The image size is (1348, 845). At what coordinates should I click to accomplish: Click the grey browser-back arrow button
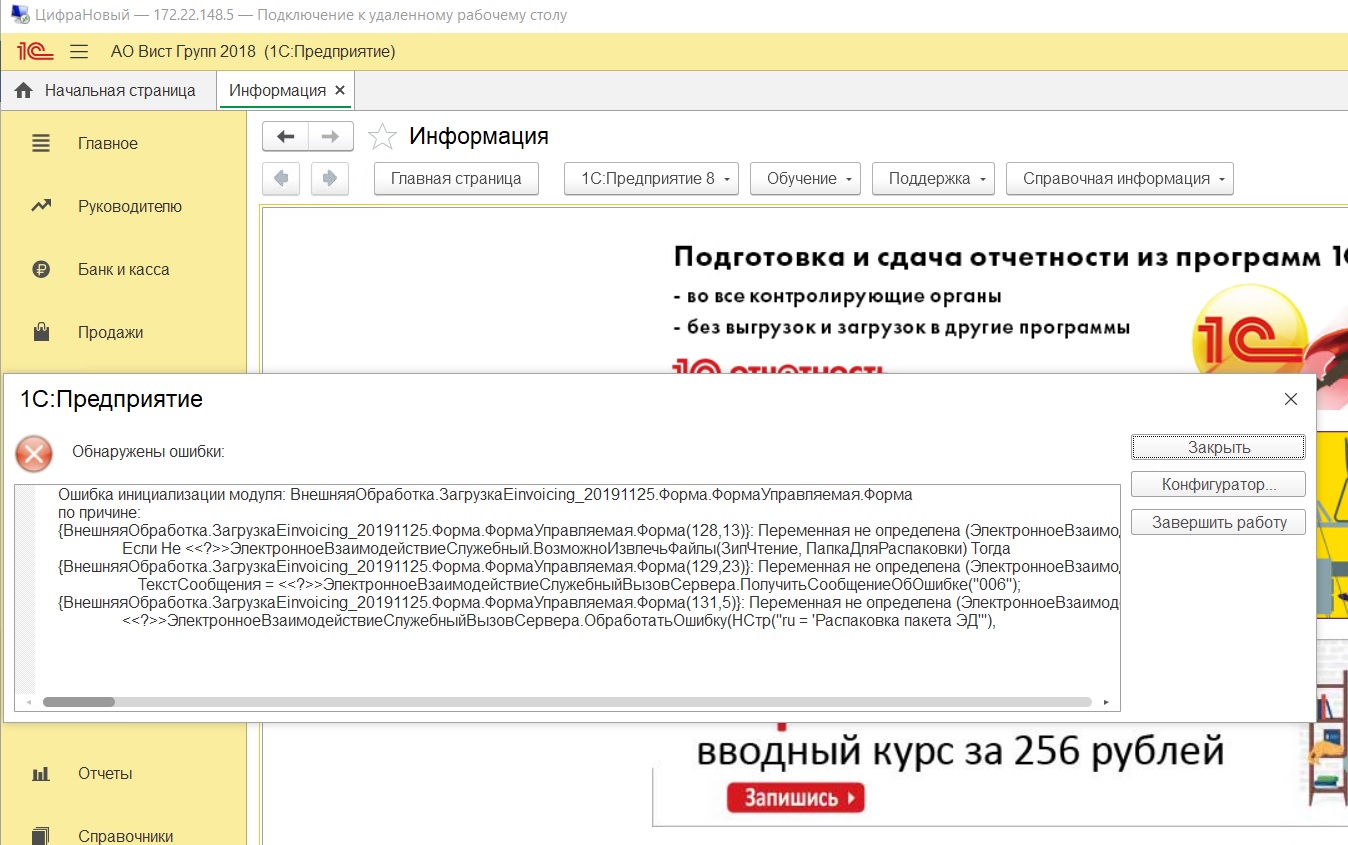[281, 178]
